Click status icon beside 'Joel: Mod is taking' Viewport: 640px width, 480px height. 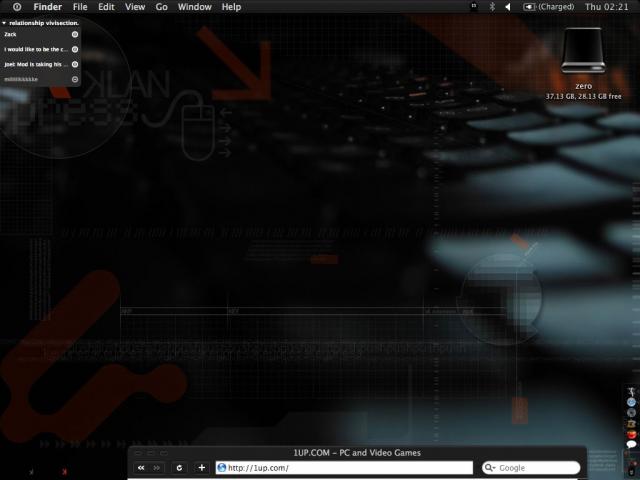(75, 64)
